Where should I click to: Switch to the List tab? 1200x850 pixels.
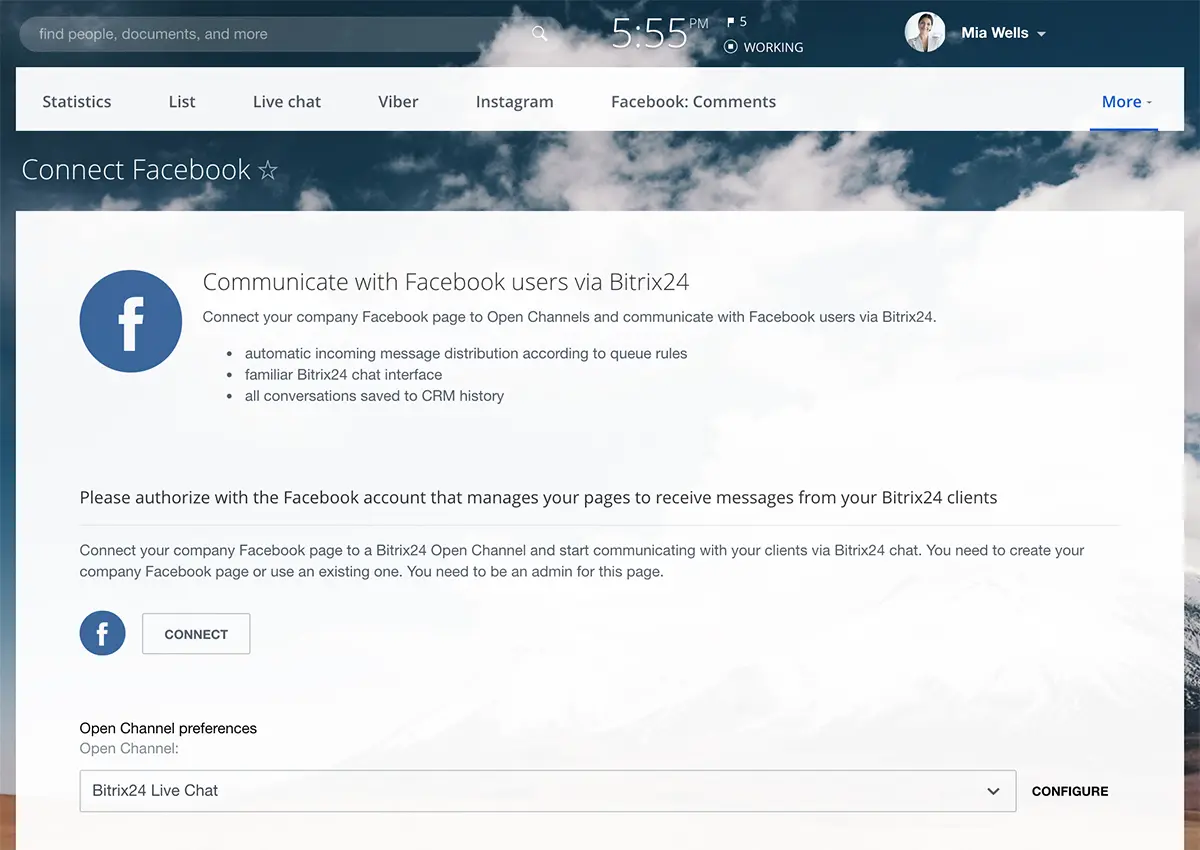(x=182, y=102)
